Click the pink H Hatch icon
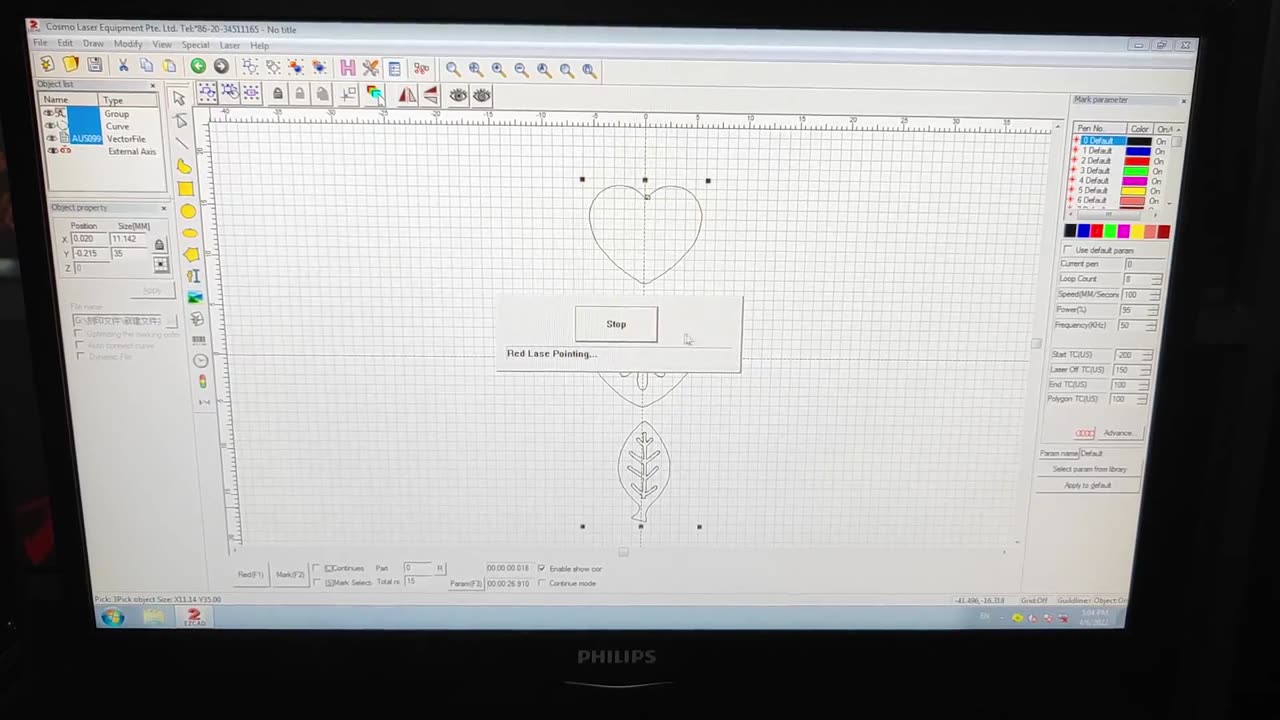 point(347,68)
